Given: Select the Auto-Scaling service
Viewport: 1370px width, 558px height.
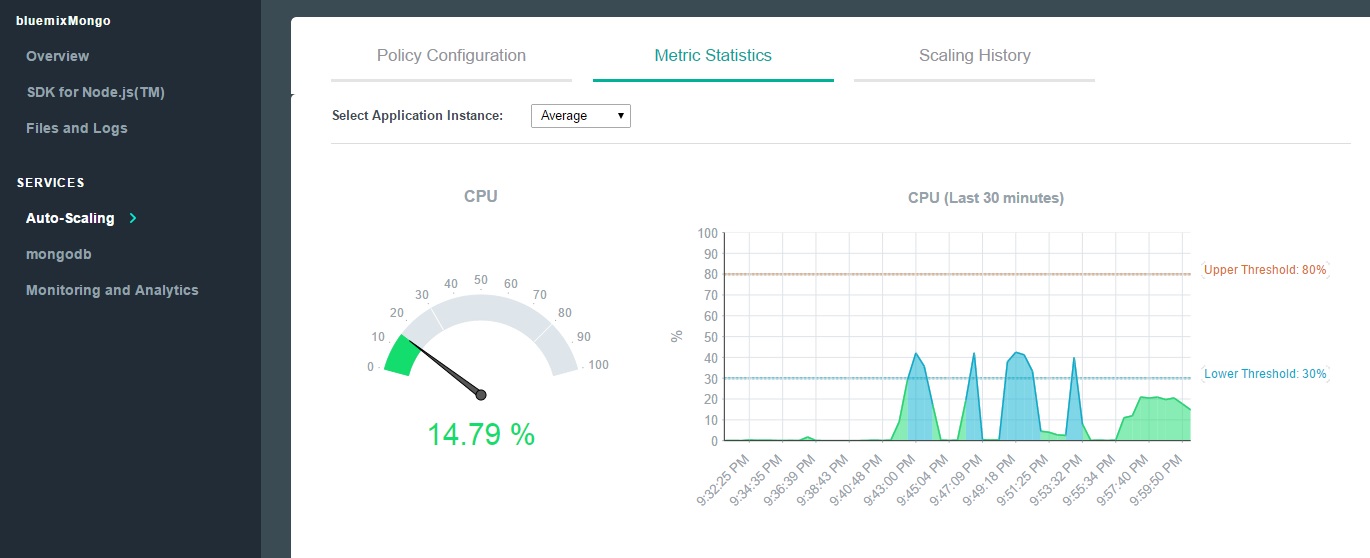Looking at the screenshot, I should (x=70, y=218).
